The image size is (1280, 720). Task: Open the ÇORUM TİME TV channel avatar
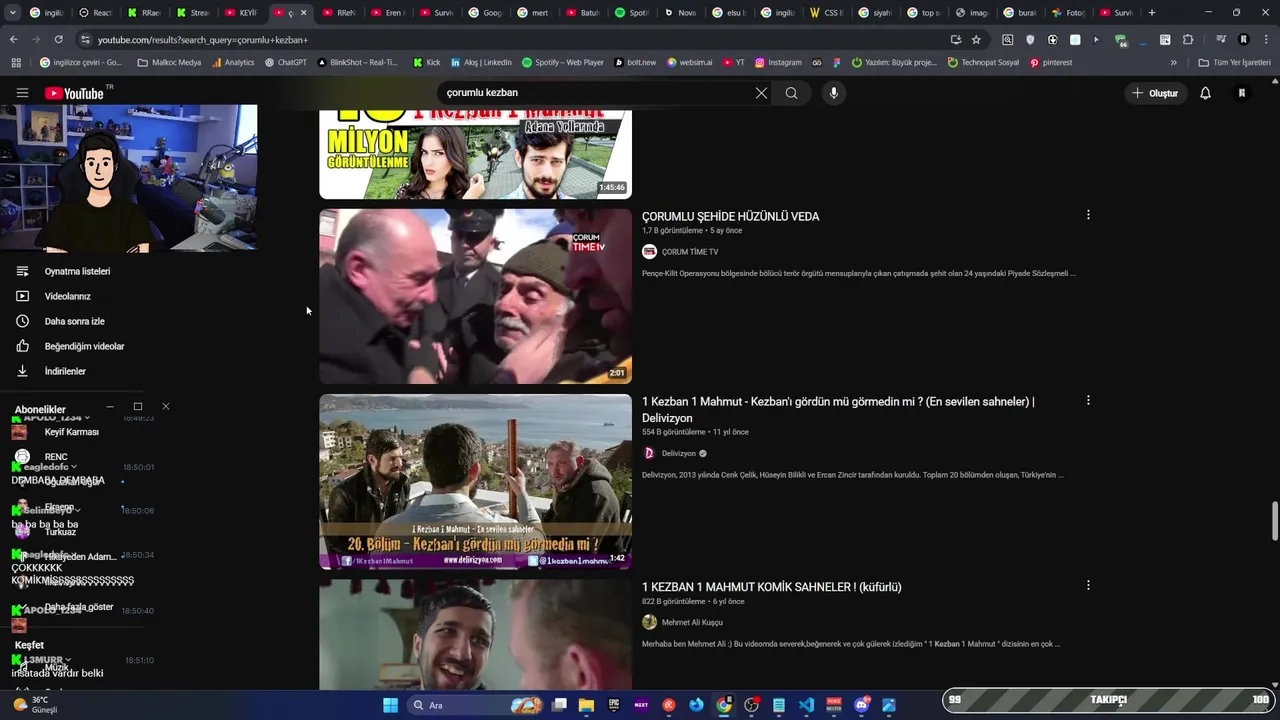(x=649, y=252)
